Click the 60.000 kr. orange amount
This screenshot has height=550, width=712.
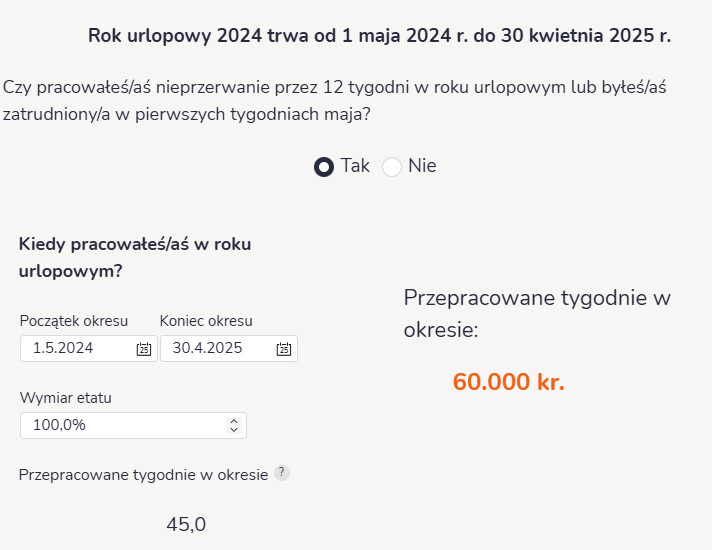point(508,382)
